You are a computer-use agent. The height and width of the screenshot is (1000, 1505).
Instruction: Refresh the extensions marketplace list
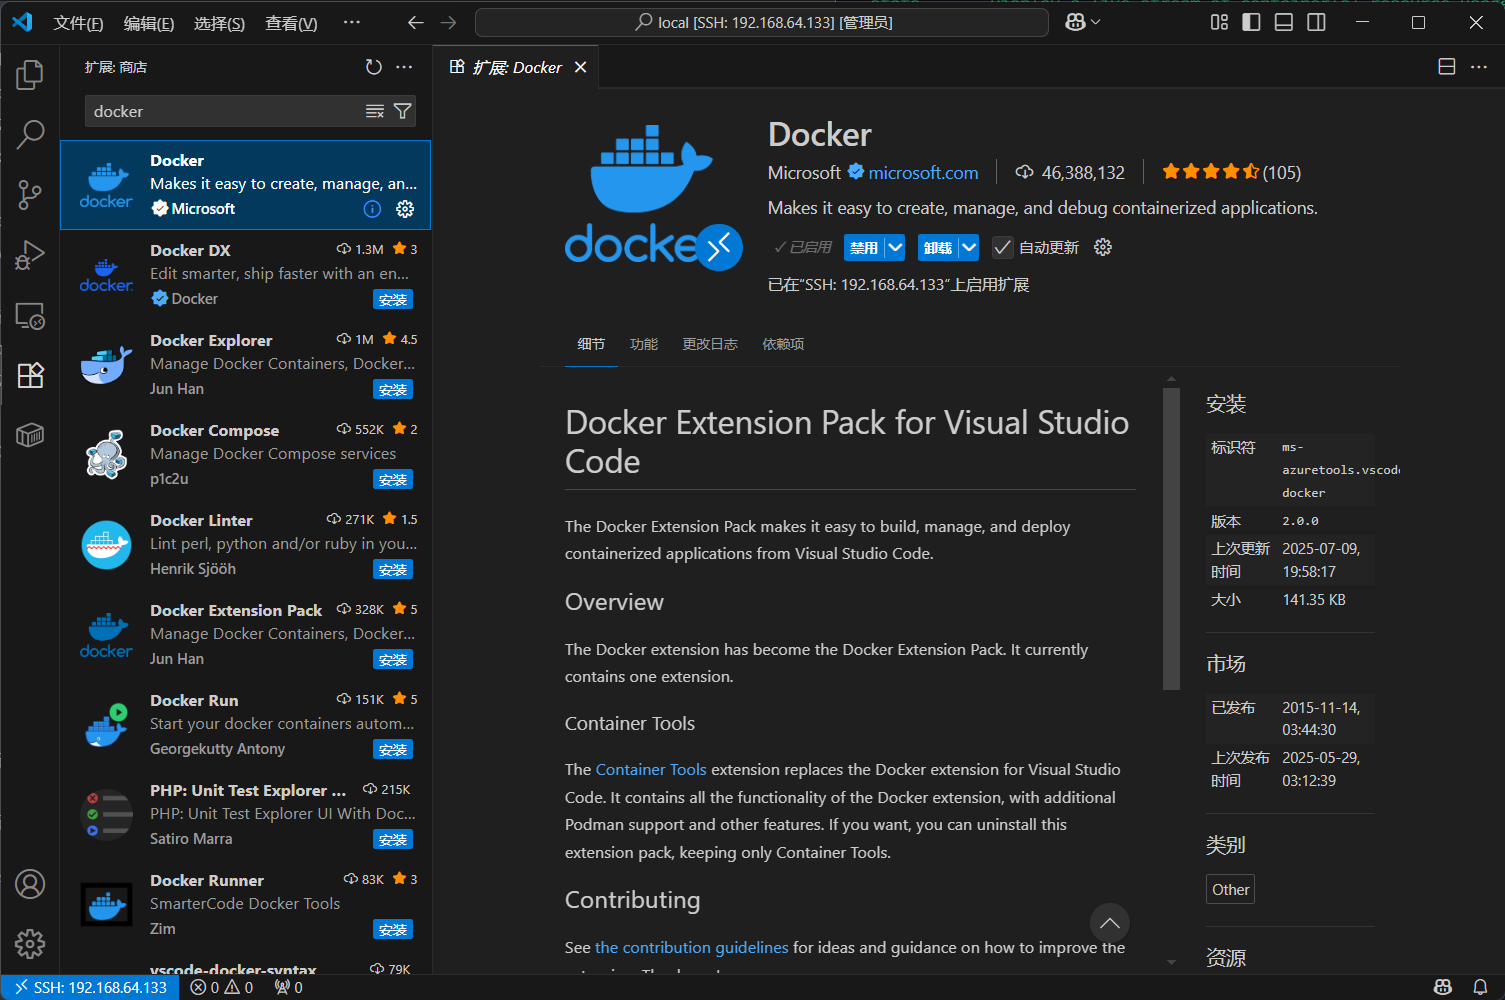tap(374, 67)
